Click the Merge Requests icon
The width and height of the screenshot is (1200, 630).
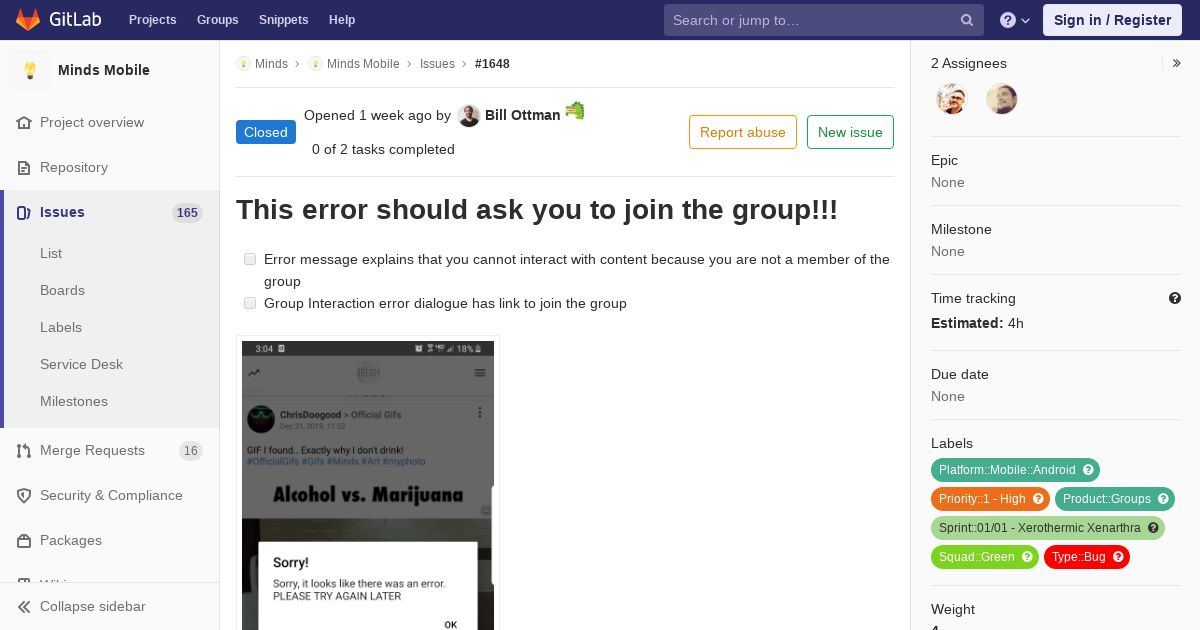click(x=24, y=450)
